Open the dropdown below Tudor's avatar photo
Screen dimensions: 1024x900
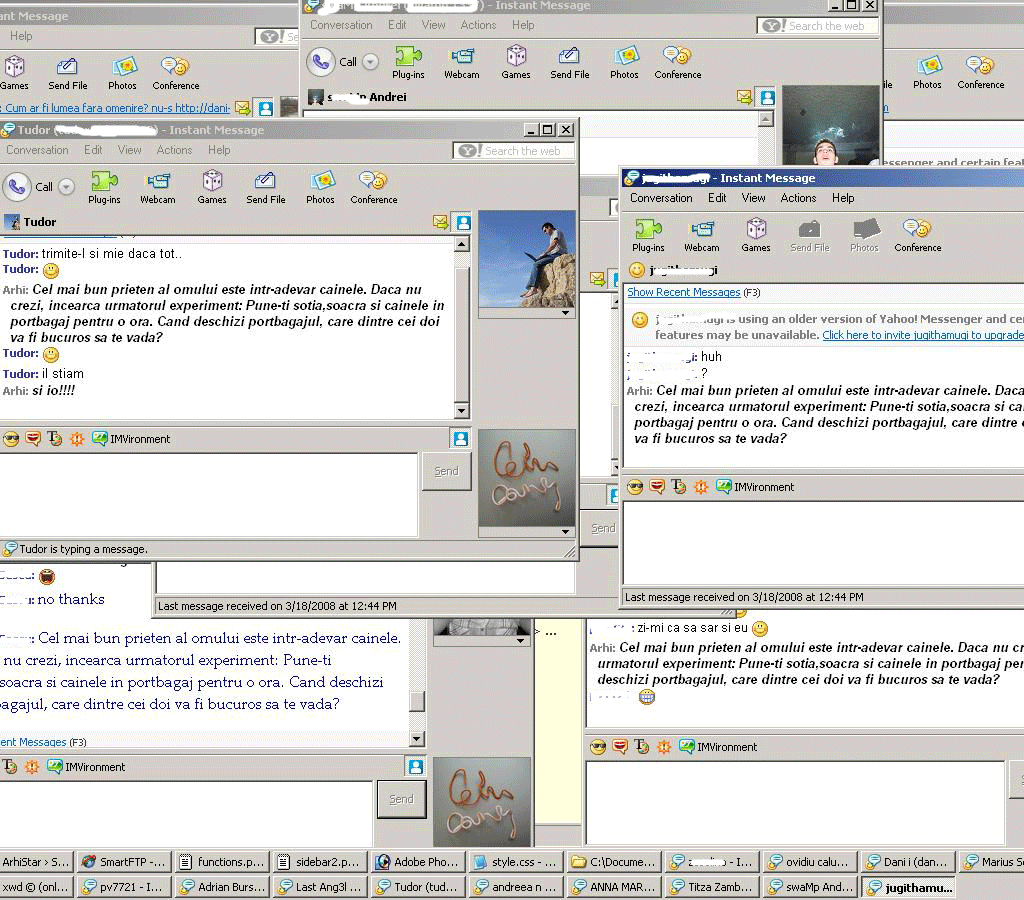(566, 313)
